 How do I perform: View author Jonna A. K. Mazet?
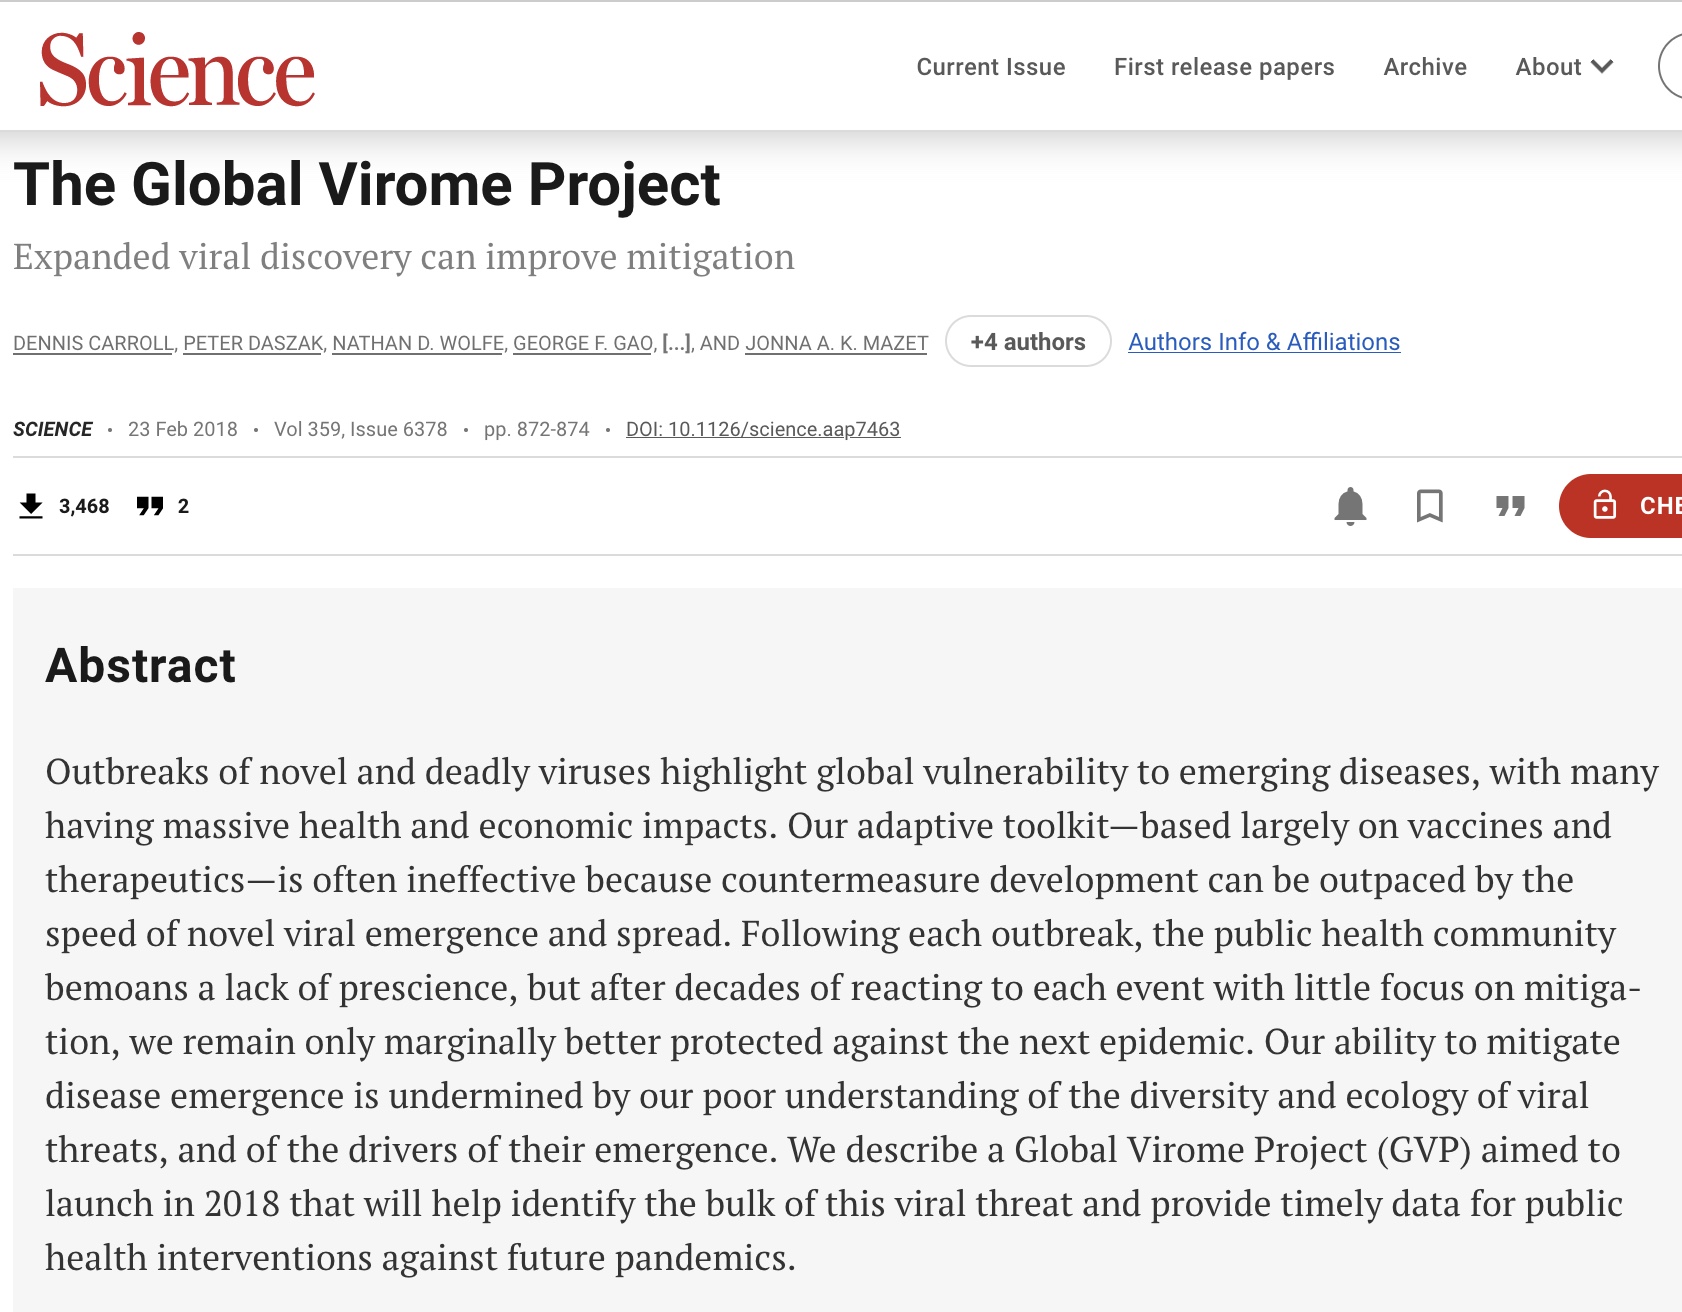[x=836, y=343]
